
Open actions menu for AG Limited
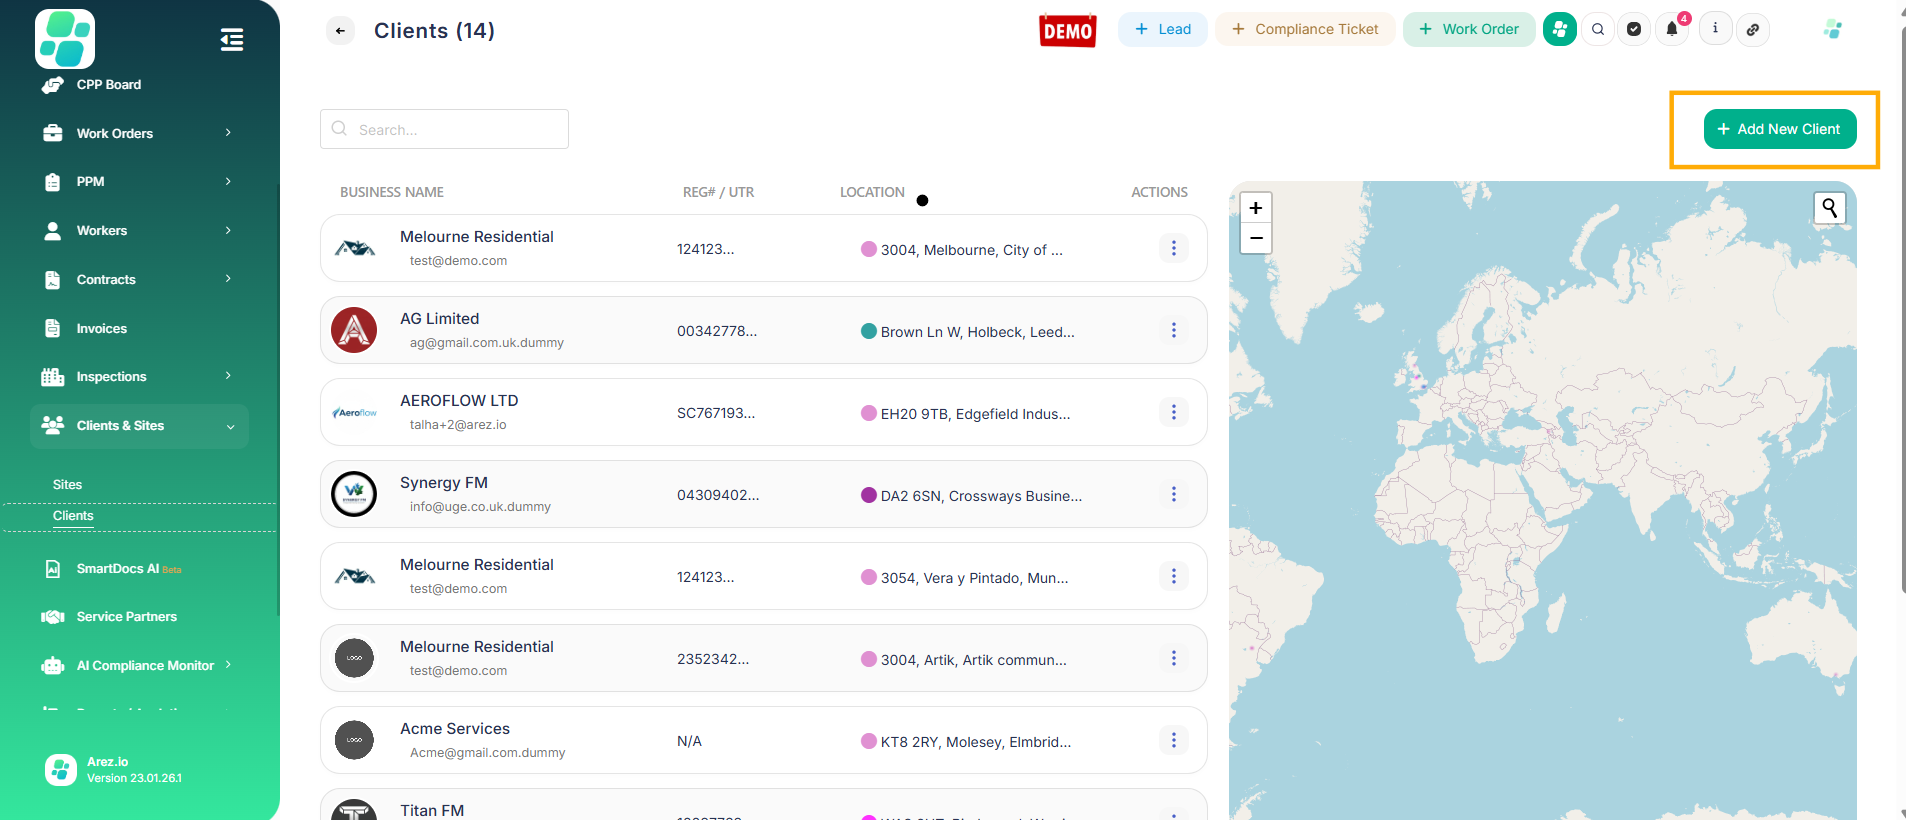pyautogui.click(x=1173, y=330)
